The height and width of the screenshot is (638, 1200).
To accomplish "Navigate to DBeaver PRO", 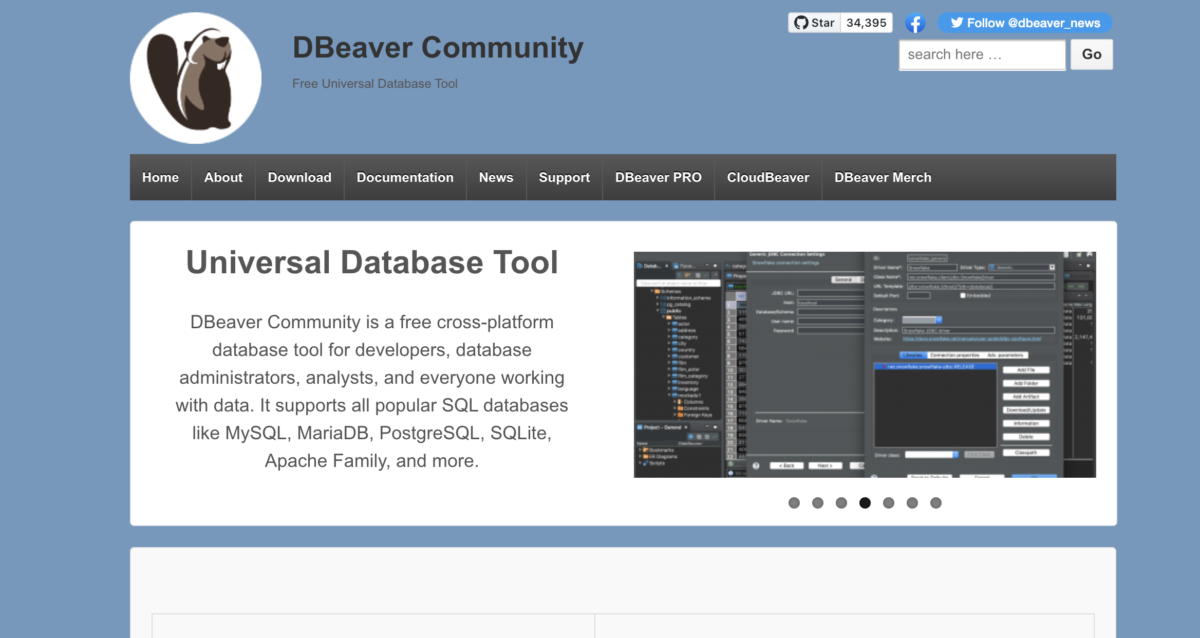I will click(x=658, y=177).
